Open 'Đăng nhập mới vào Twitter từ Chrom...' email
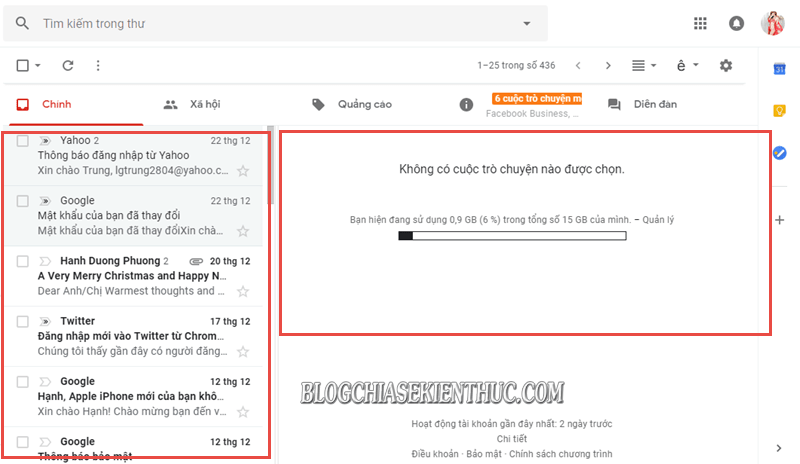800x464 pixels. (131, 336)
